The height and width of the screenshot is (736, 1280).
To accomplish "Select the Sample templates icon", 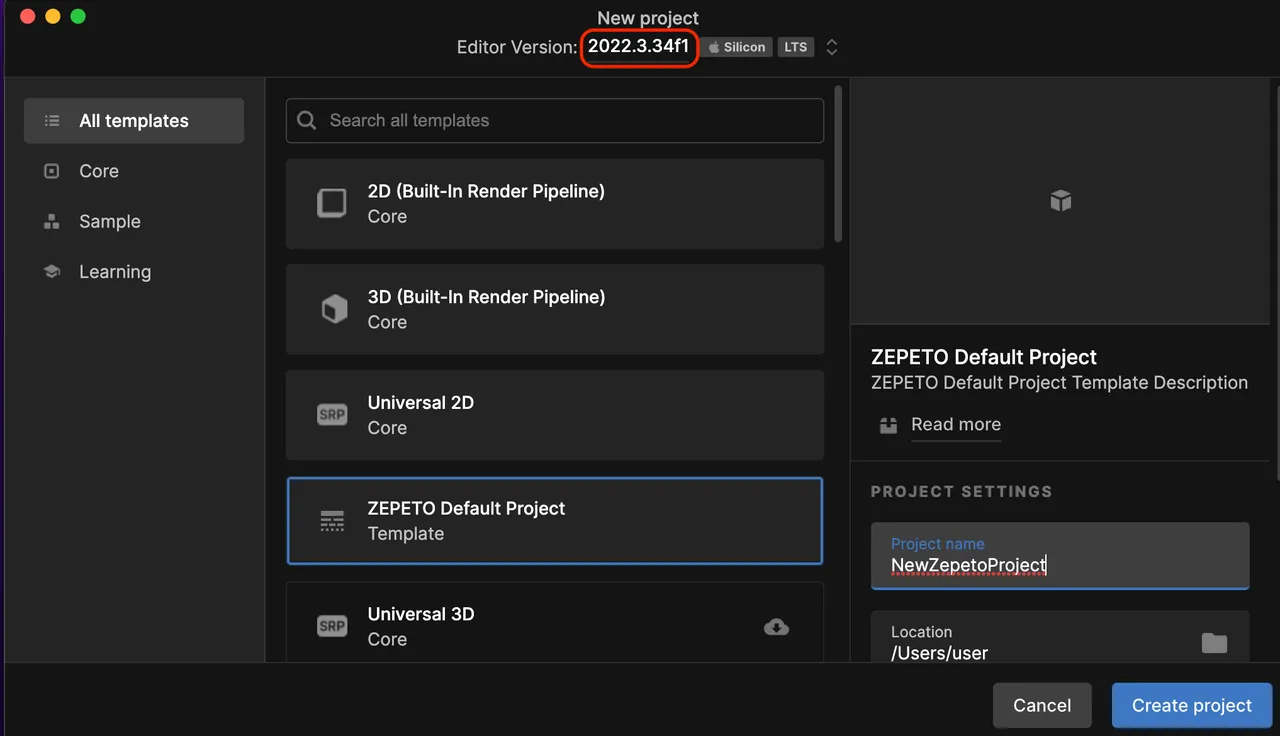I will tap(51, 221).
